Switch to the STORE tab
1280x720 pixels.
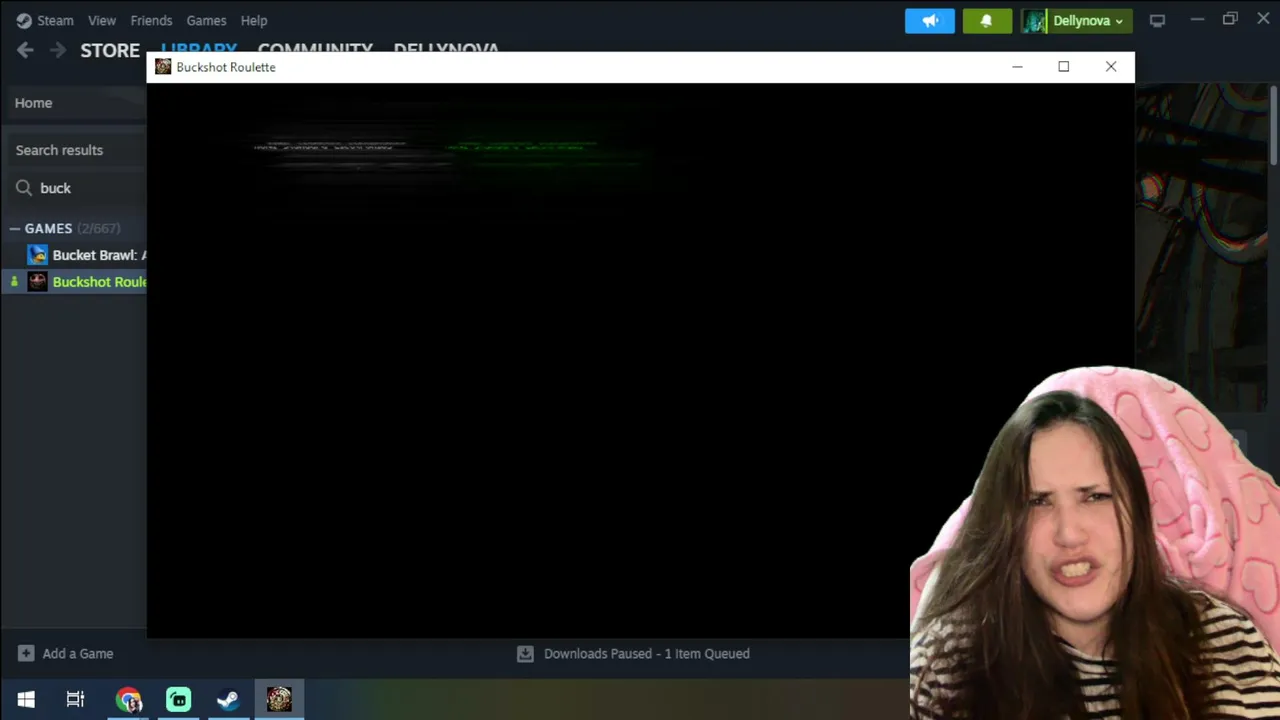[110, 50]
